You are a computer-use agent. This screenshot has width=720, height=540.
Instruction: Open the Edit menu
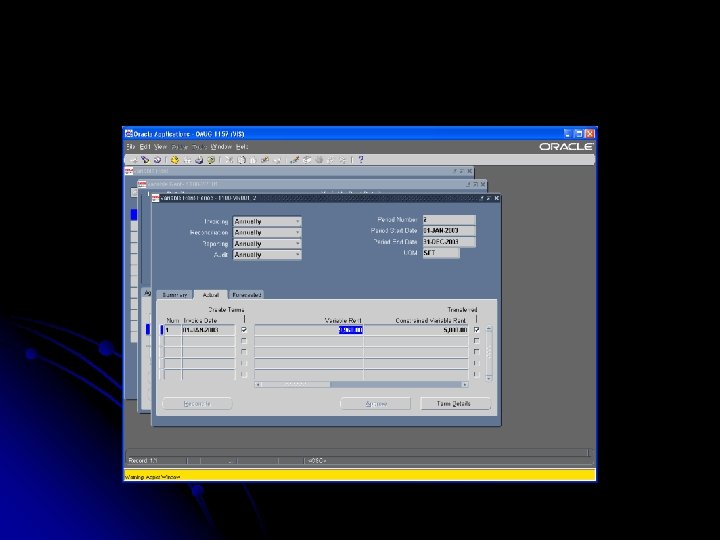pyautogui.click(x=145, y=147)
